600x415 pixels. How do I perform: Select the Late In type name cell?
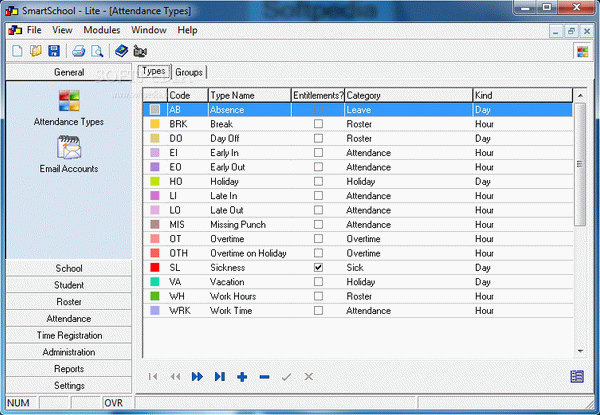(249, 196)
